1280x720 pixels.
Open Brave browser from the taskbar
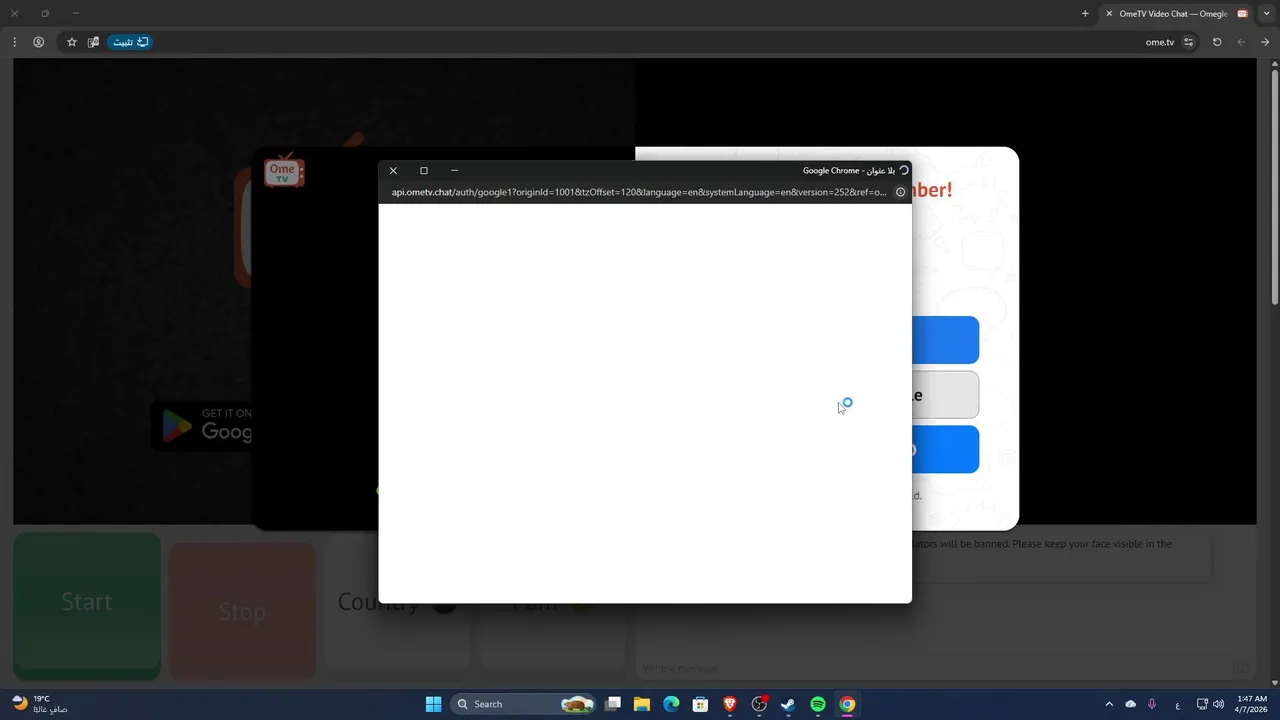(730, 704)
